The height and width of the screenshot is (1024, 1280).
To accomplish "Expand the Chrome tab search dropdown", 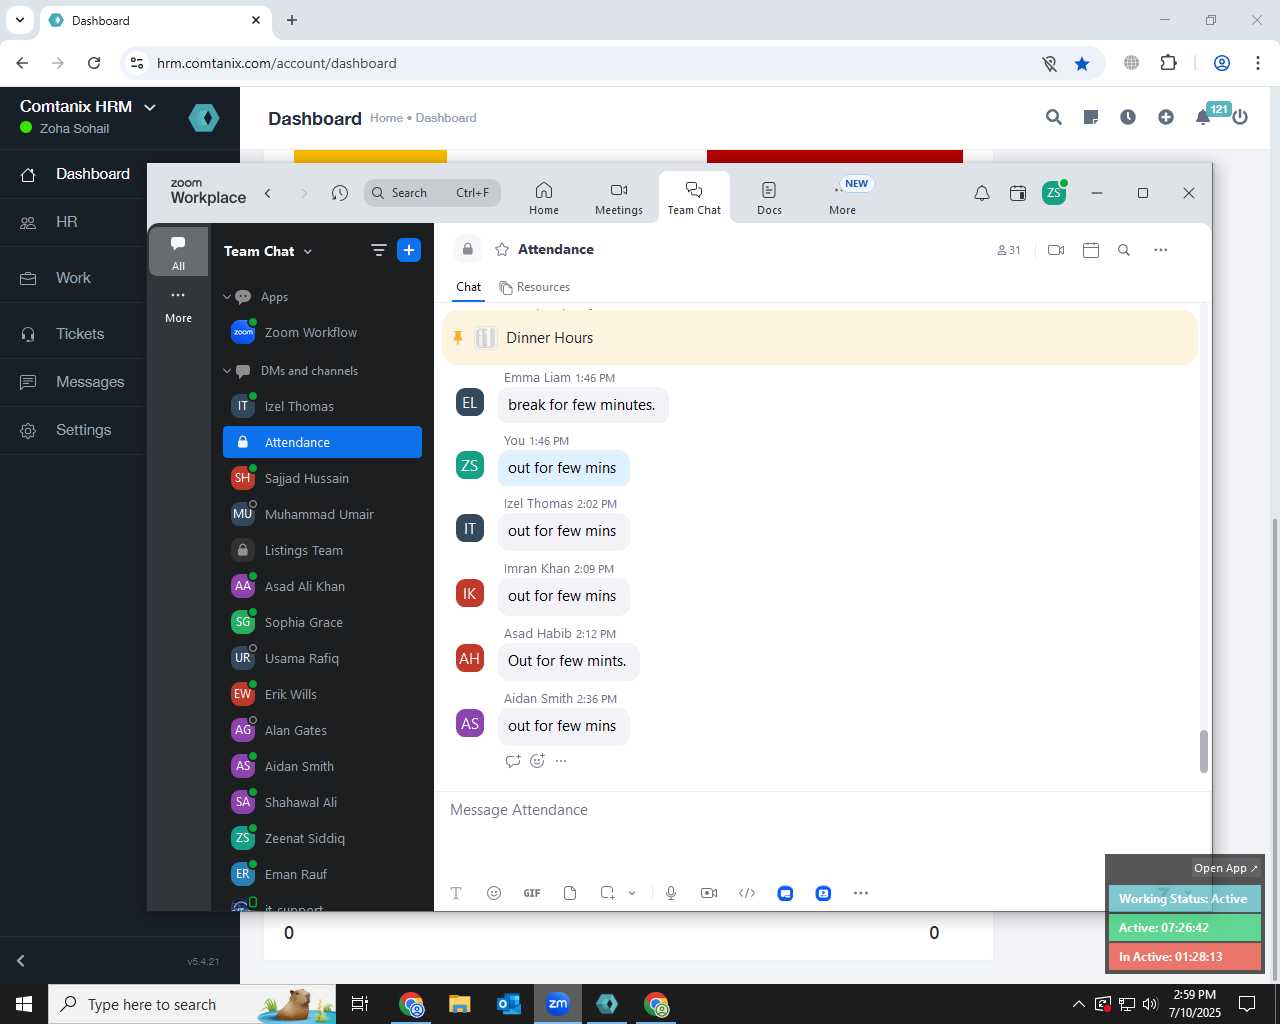I will (x=20, y=20).
